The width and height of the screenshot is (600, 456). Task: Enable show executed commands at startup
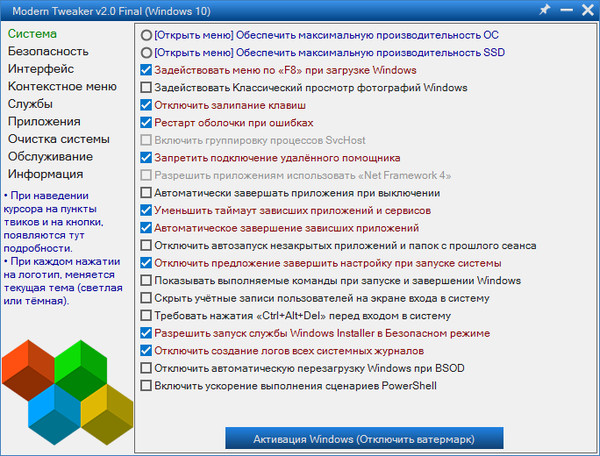[x=146, y=280]
